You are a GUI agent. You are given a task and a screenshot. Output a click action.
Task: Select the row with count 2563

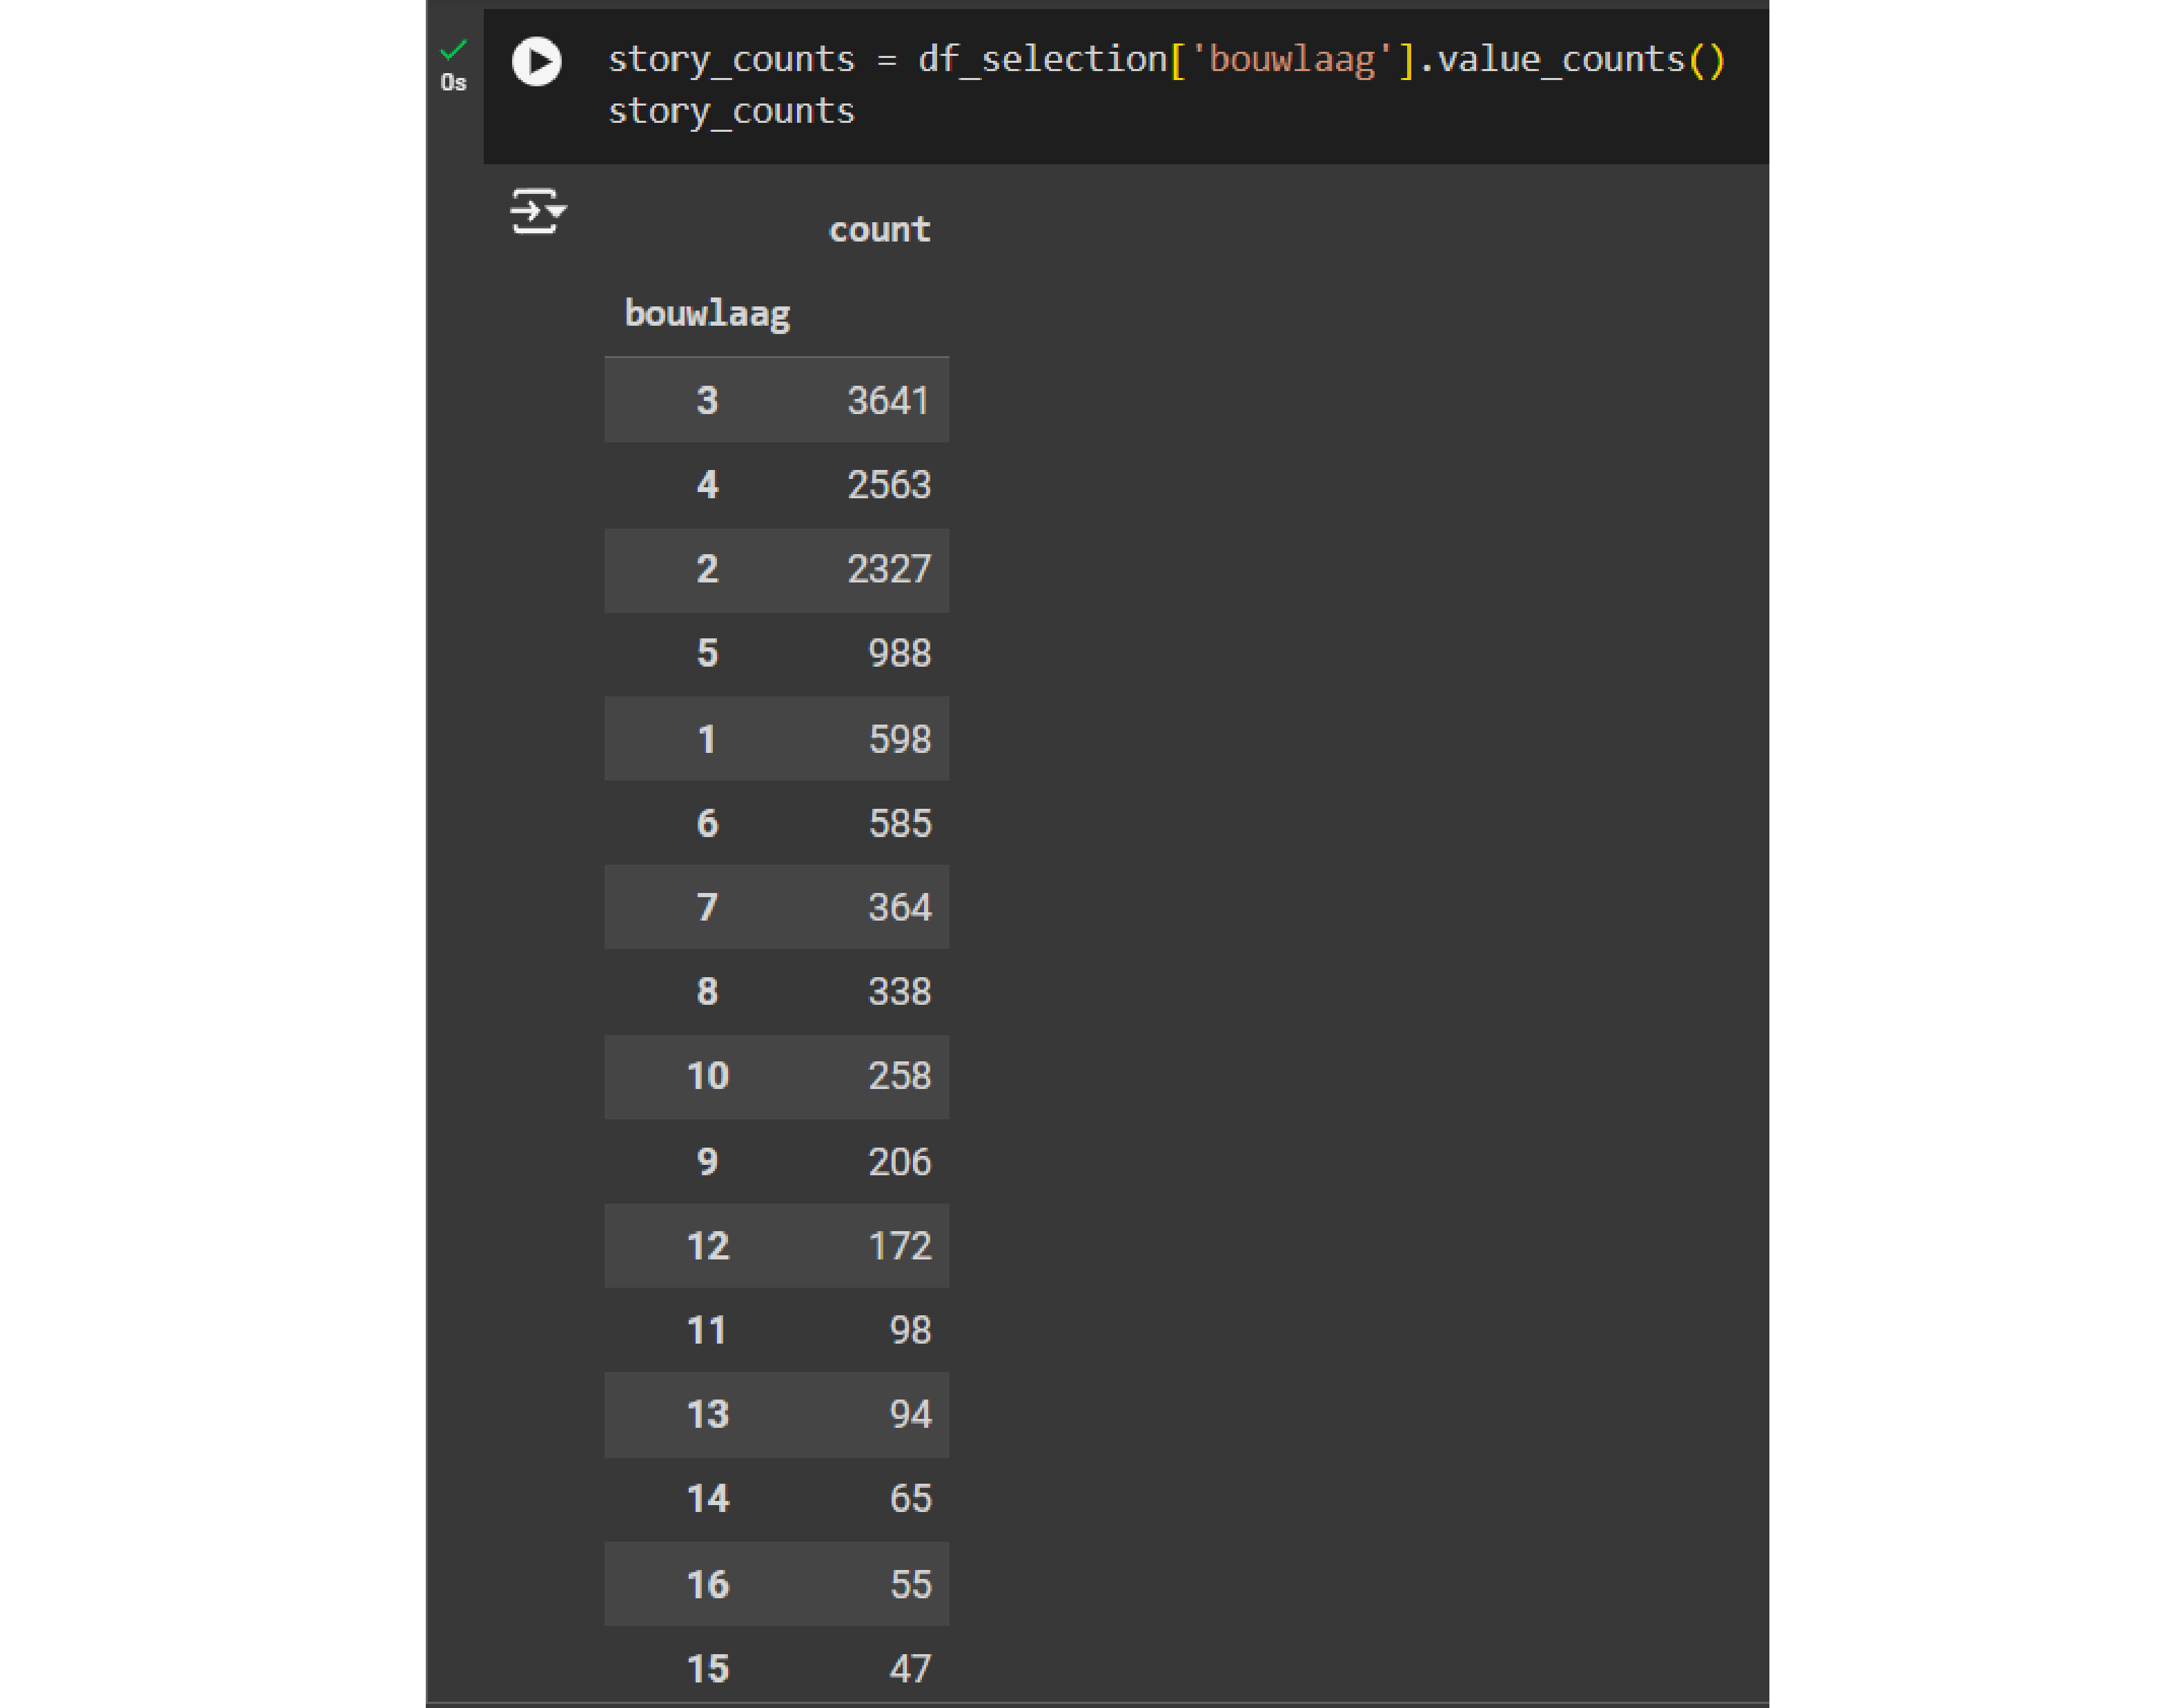[776, 485]
